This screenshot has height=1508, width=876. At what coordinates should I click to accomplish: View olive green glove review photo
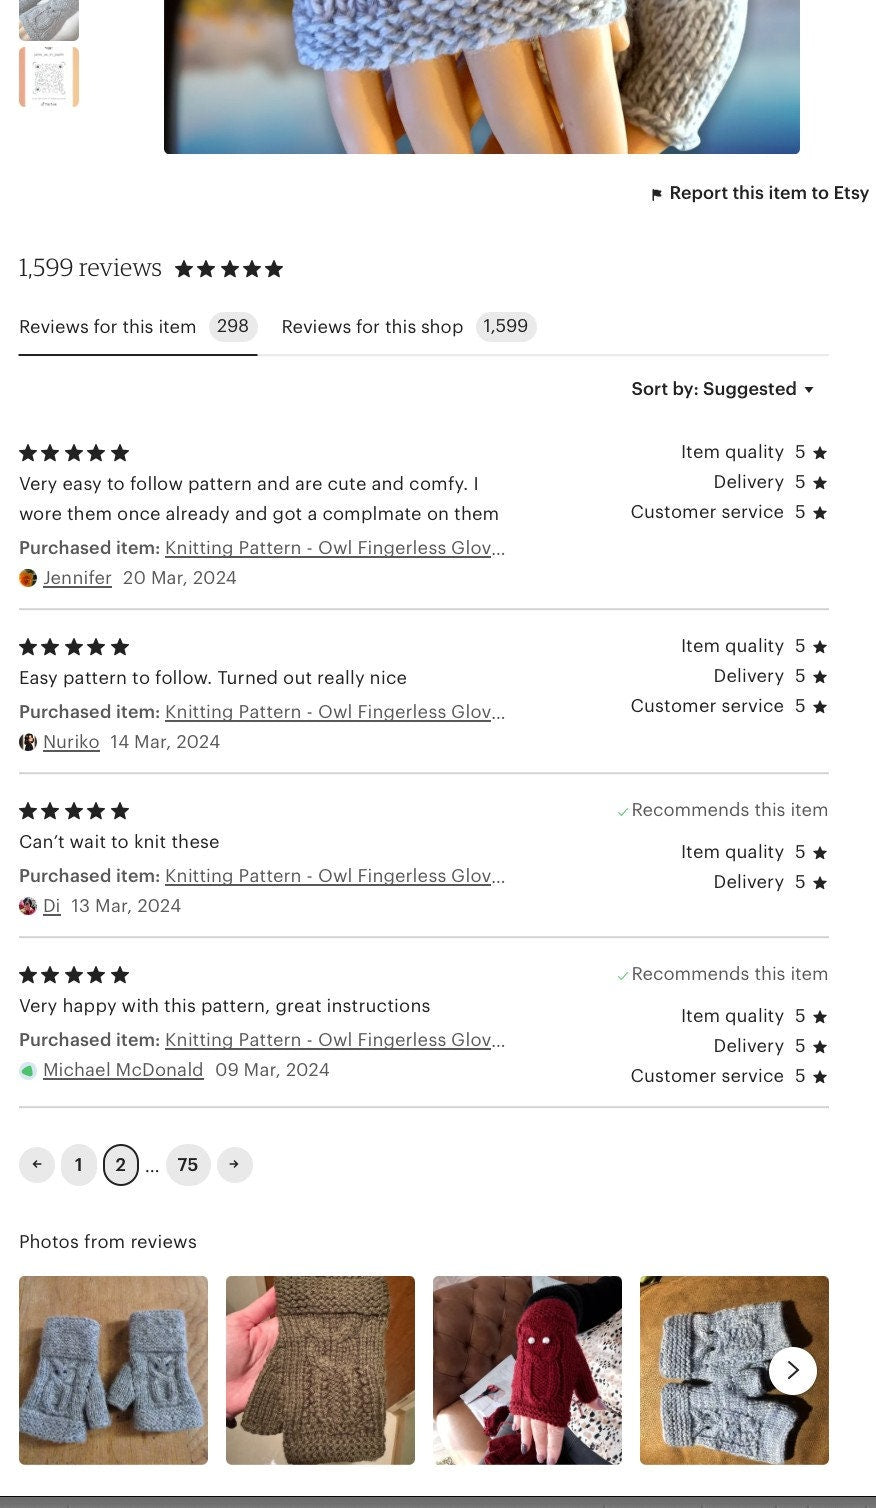[x=320, y=1370]
